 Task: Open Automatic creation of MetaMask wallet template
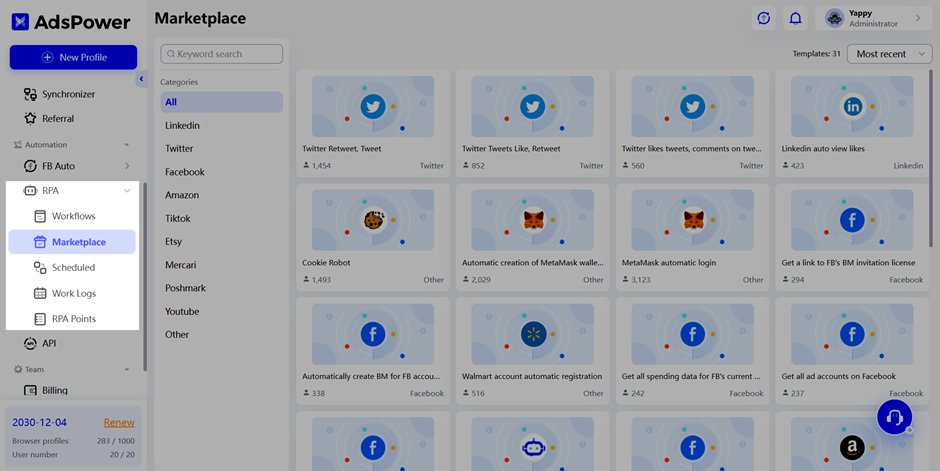point(532,237)
